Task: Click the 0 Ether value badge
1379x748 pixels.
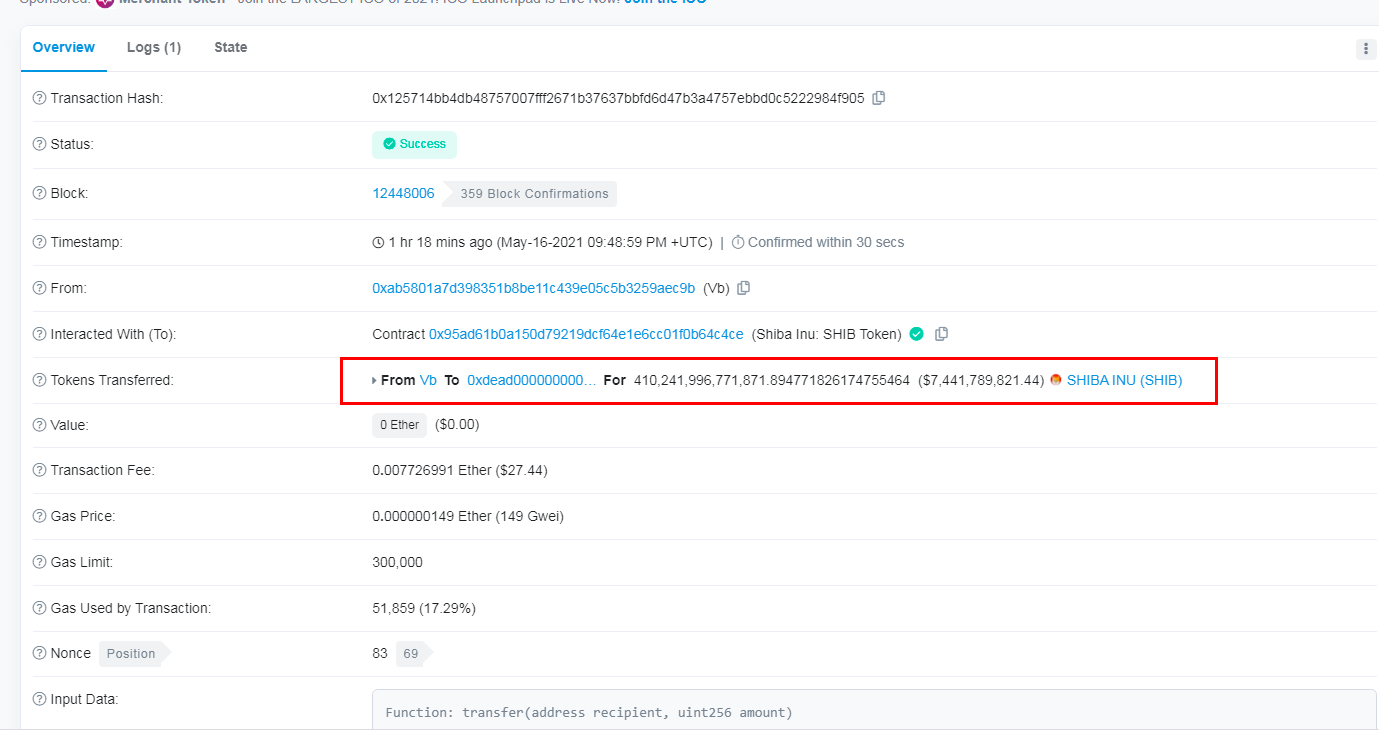Action: [399, 425]
